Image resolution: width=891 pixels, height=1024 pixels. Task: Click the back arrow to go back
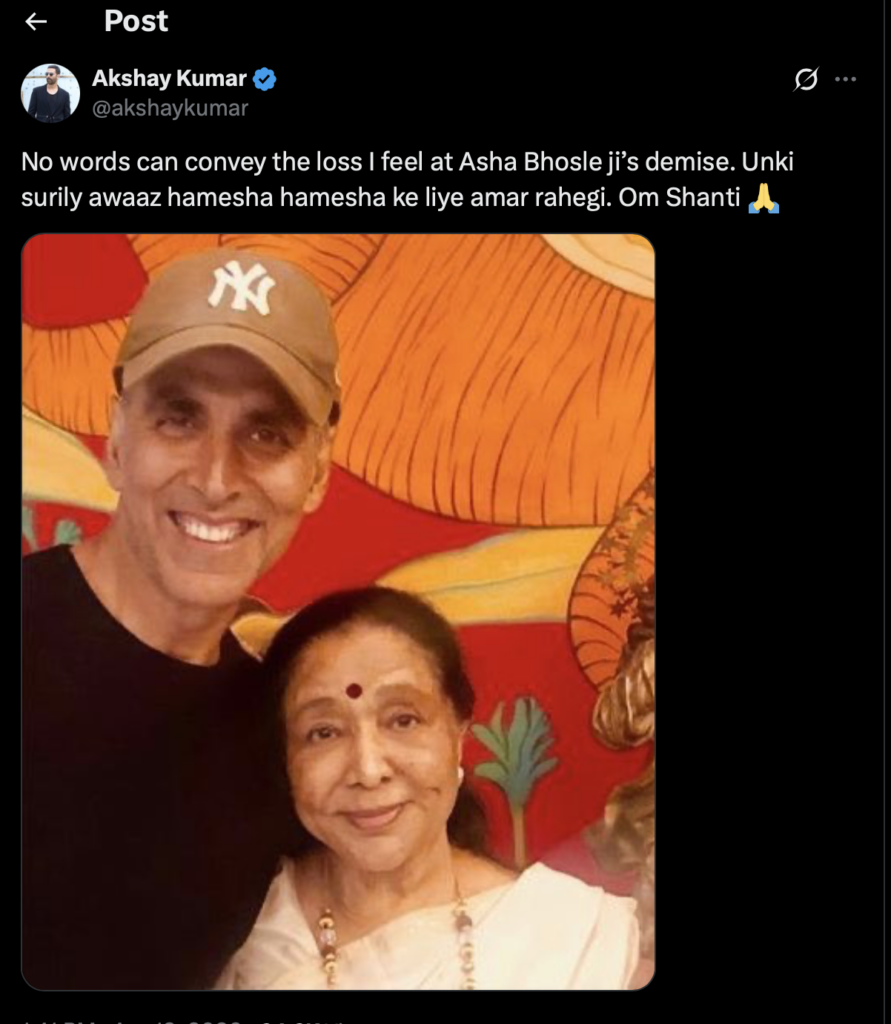(x=36, y=22)
